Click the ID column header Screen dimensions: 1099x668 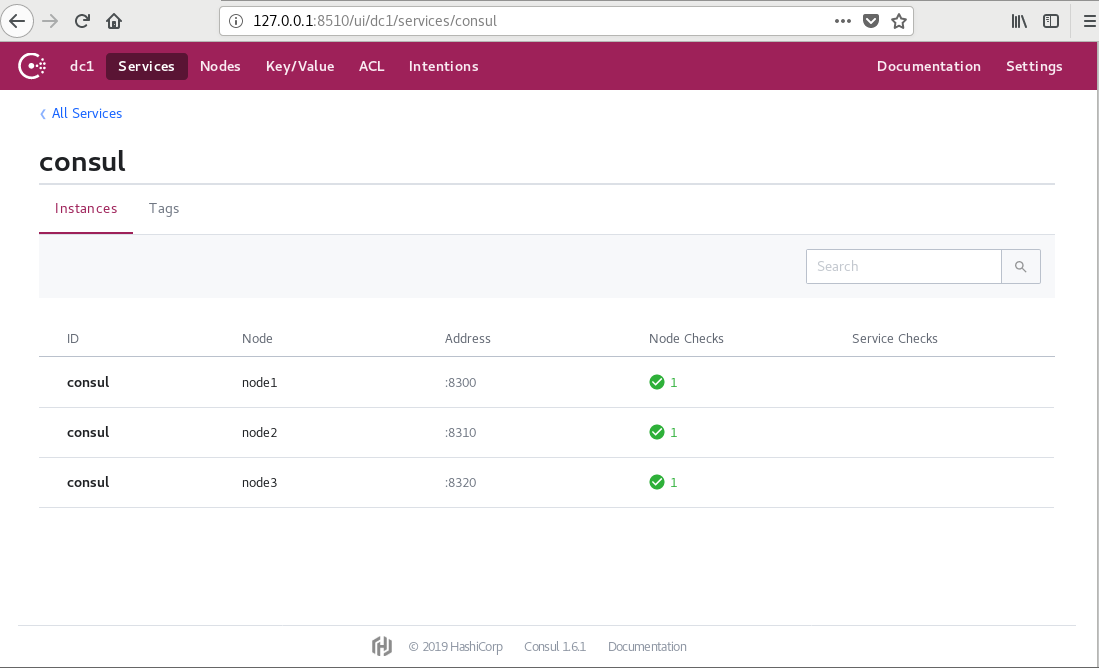[x=73, y=339]
